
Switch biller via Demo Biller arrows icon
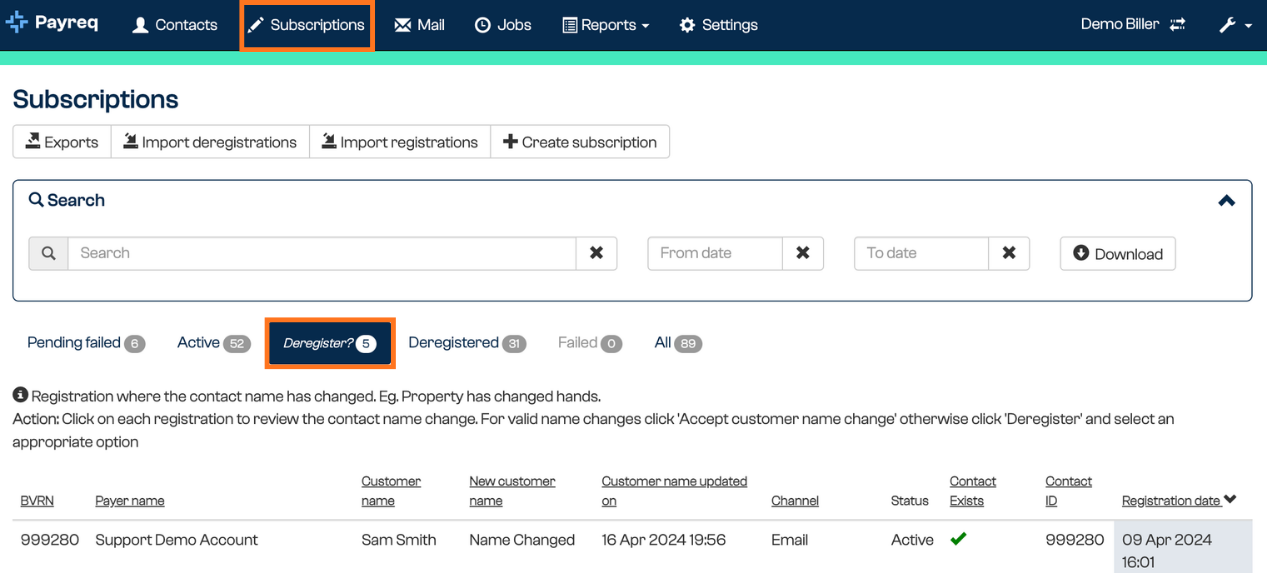(x=1177, y=25)
